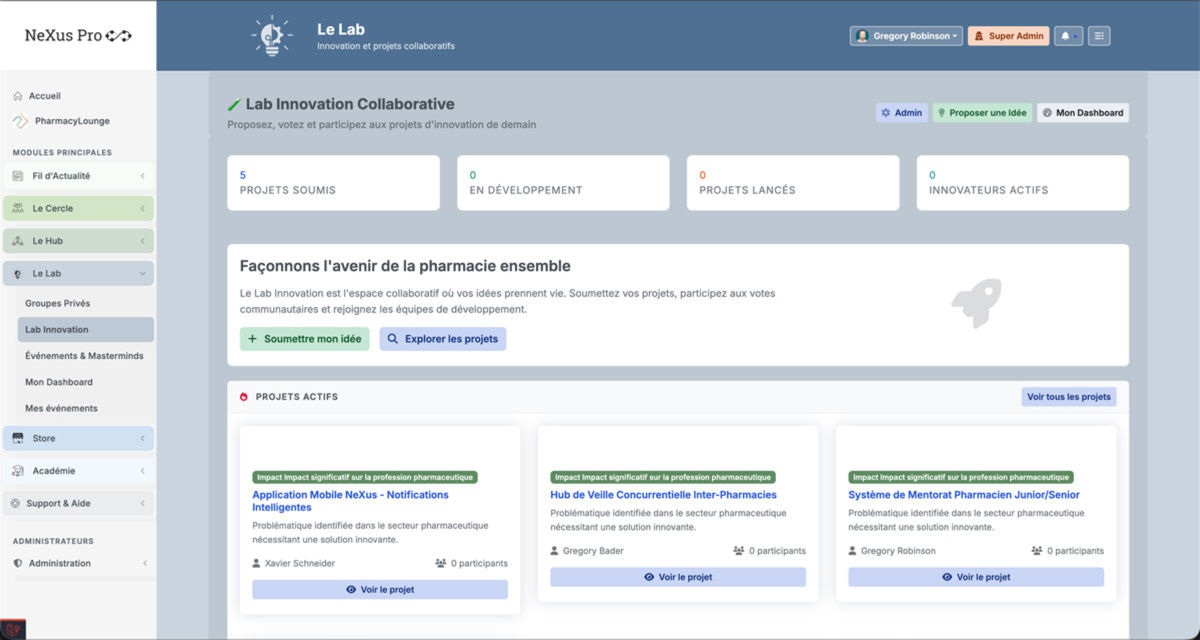Image resolution: width=1200 pixels, height=640 pixels.
Task: Click the Soumettre mon idée button
Action: tap(304, 339)
